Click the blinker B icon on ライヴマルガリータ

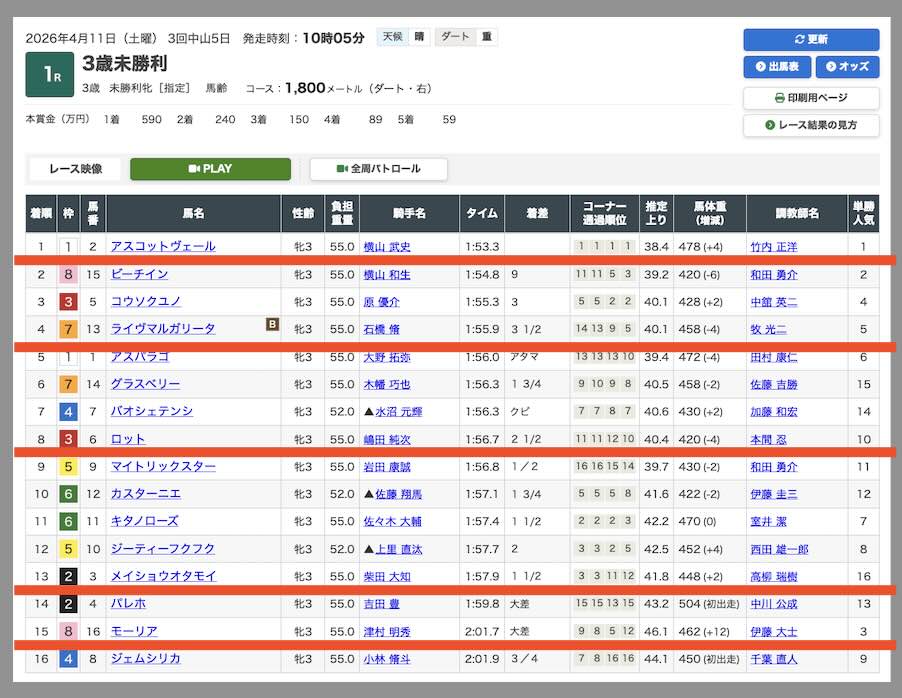[271, 324]
